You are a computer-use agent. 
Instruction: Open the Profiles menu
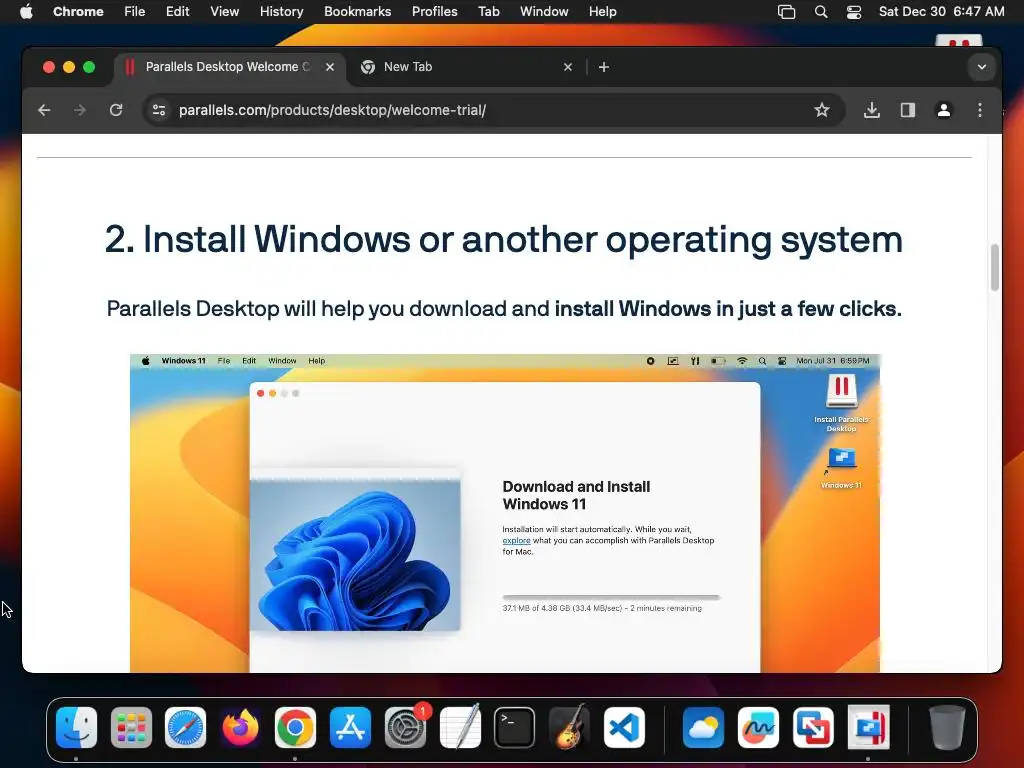pos(434,12)
